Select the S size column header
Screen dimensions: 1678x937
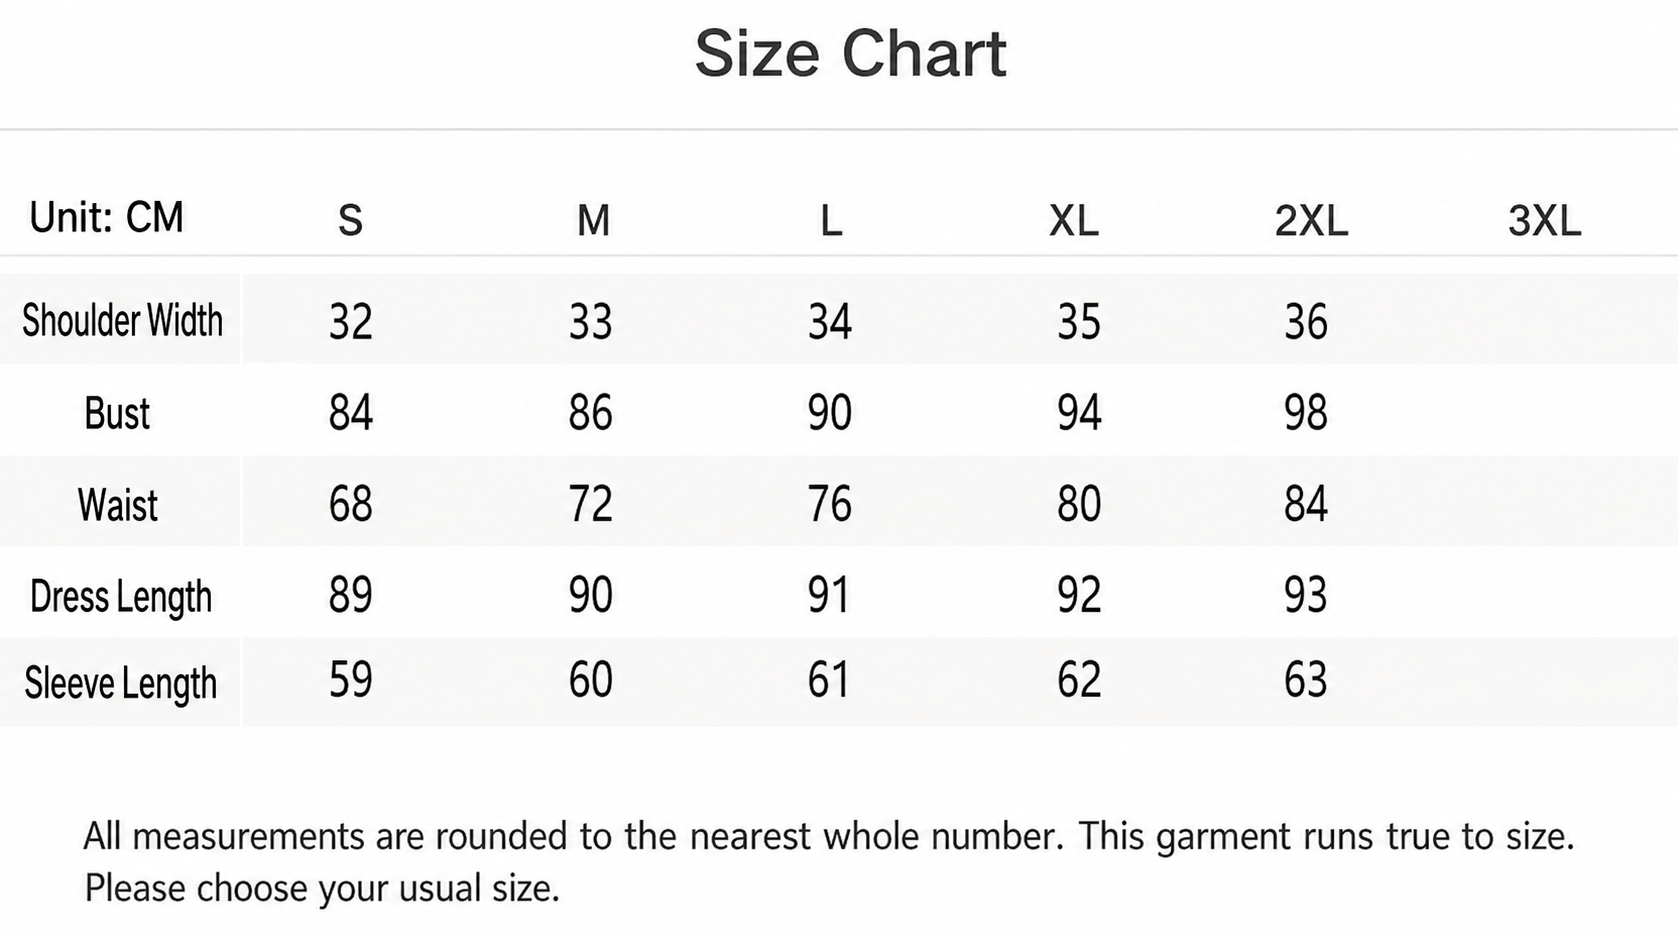350,220
